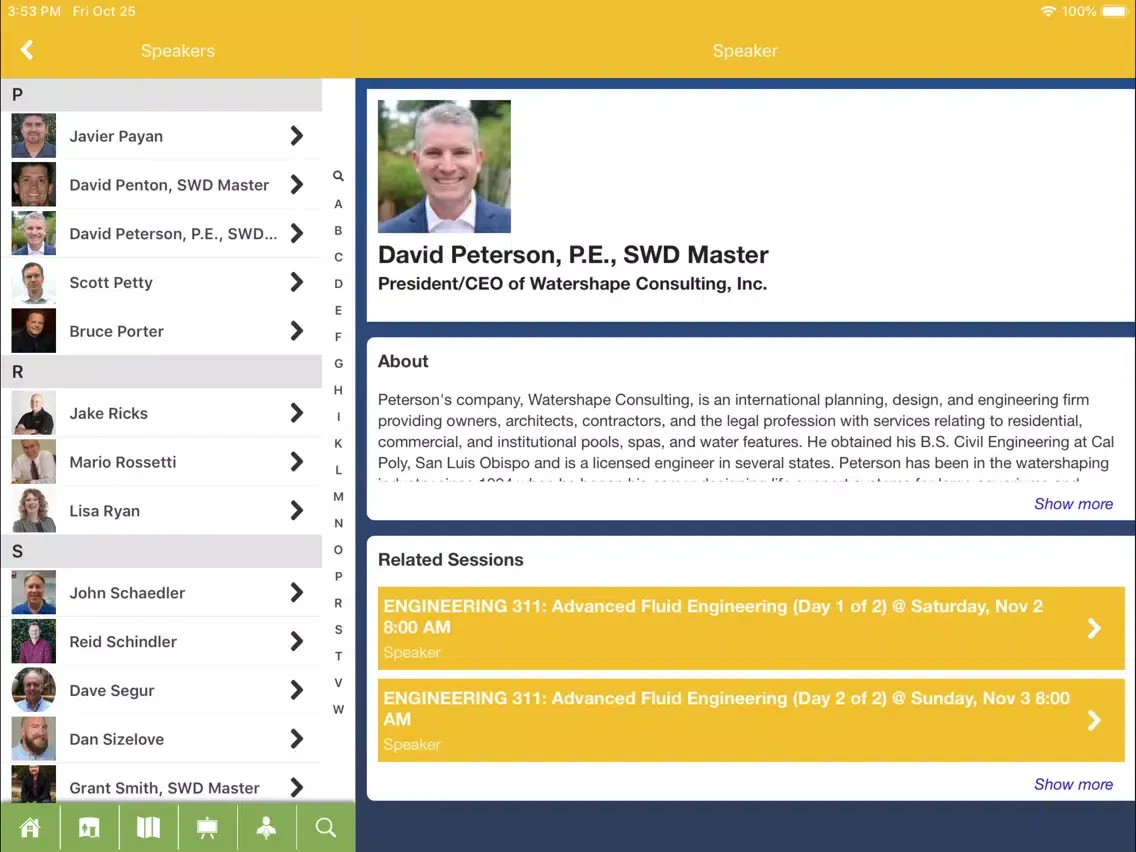Image resolution: width=1136 pixels, height=852 pixels.
Task: Open the speaker podium tab in bottom bar
Action: [267, 827]
